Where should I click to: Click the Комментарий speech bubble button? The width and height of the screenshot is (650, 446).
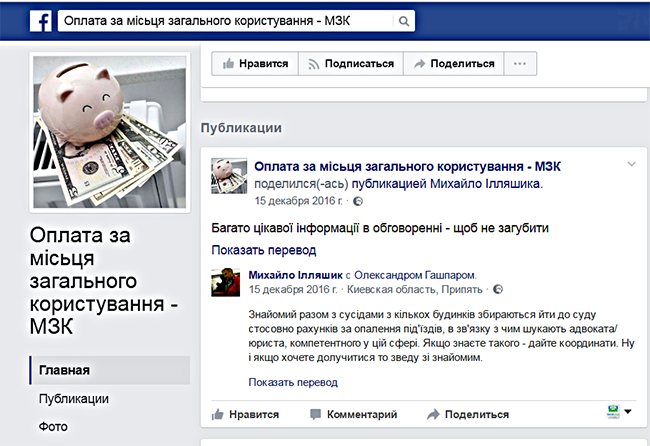(x=354, y=414)
